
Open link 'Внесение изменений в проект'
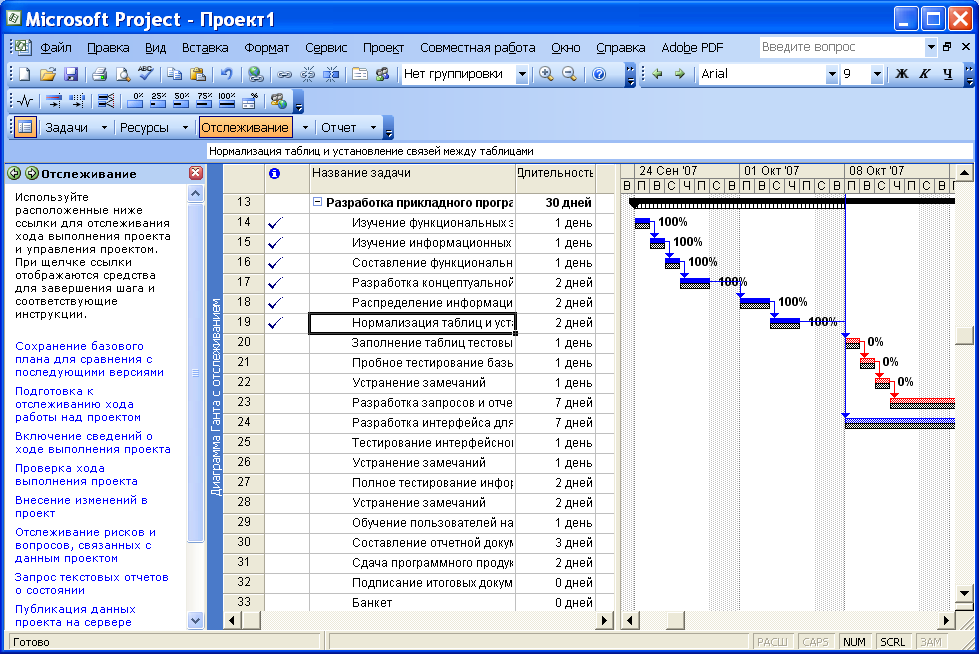81,507
